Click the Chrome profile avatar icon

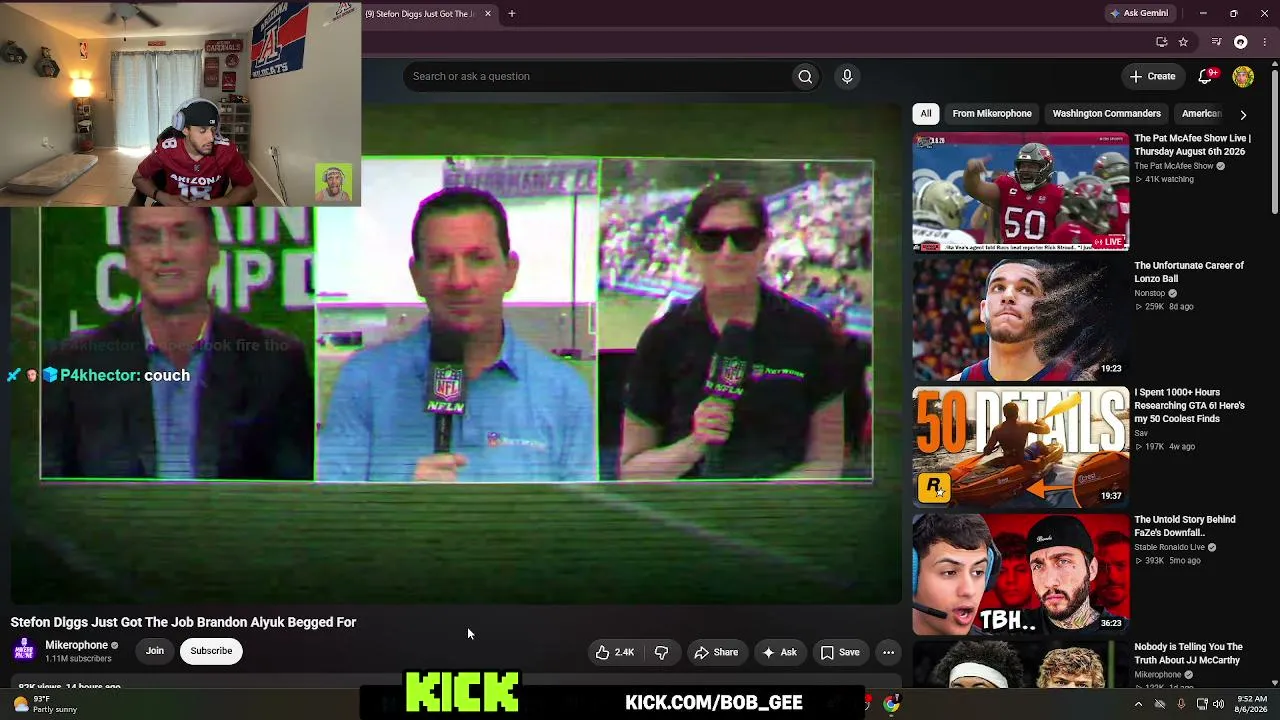click(1241, 42)
